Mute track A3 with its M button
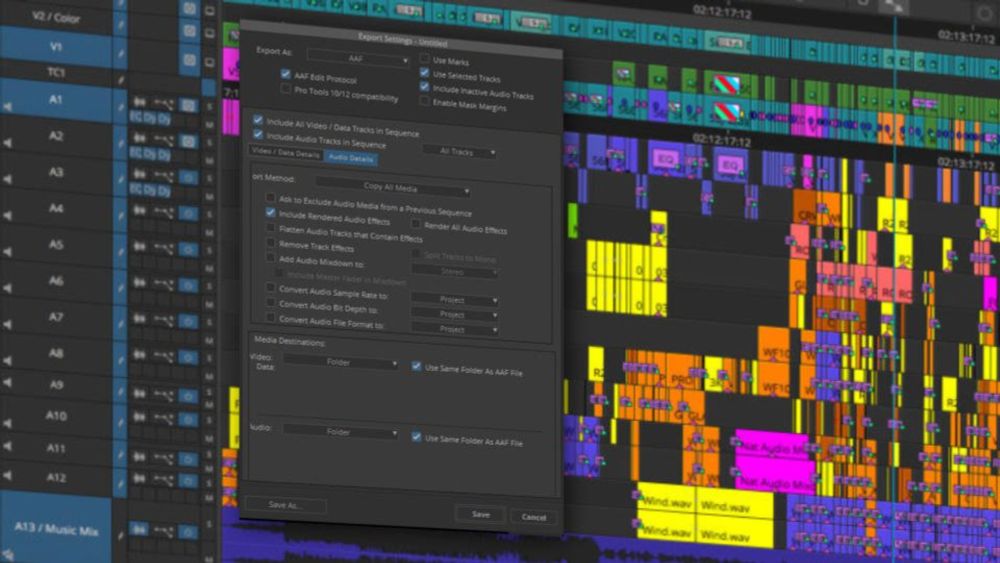 coord(209,196)
